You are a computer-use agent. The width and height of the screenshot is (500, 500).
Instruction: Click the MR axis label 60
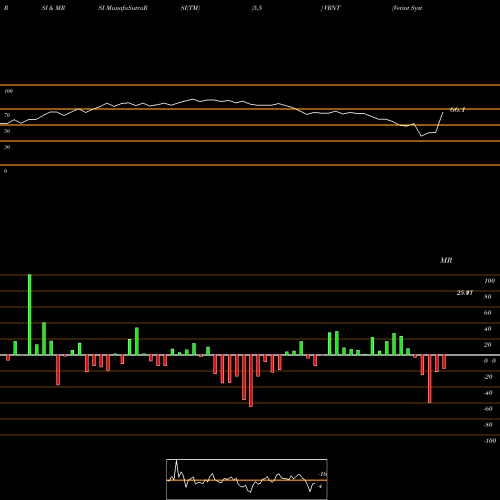click(488, 313)
